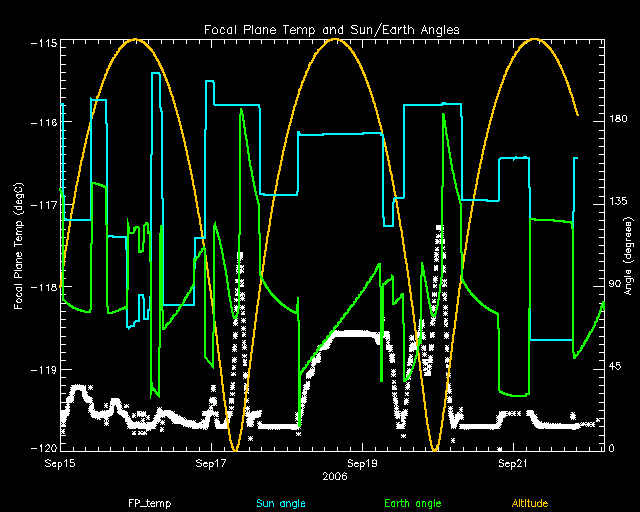The height and width of the screenshot is (512, 640).
Task: Select the -119 temperature tick label
Action: click(42, 369)
